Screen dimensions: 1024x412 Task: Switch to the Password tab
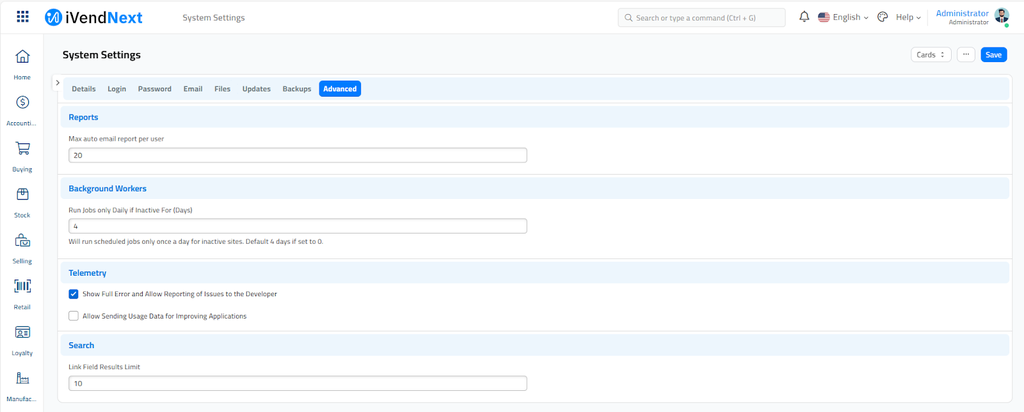click(154, 89)
